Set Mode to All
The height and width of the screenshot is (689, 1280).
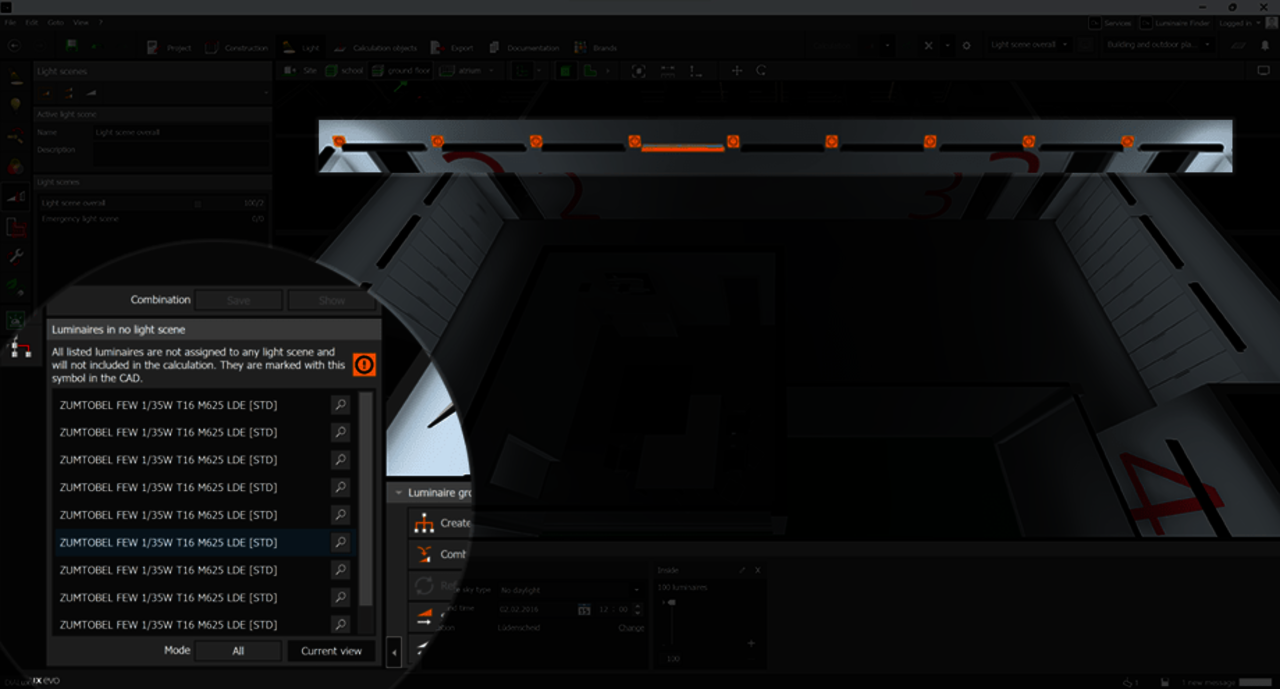pyautogui.click(x=238, y=650)
